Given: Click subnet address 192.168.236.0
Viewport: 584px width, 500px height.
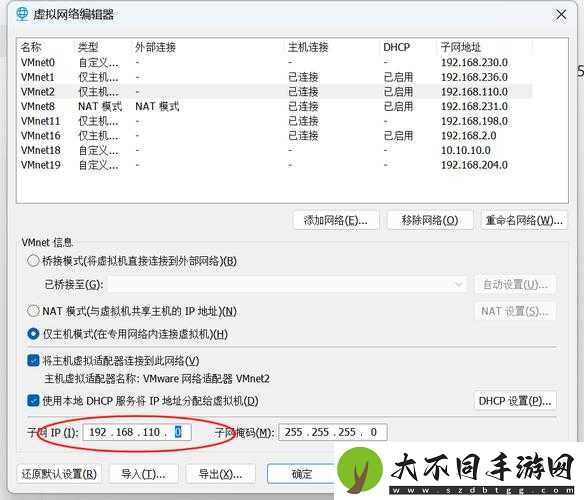Looking at the screenshot, I should click(x=474, y=77).
